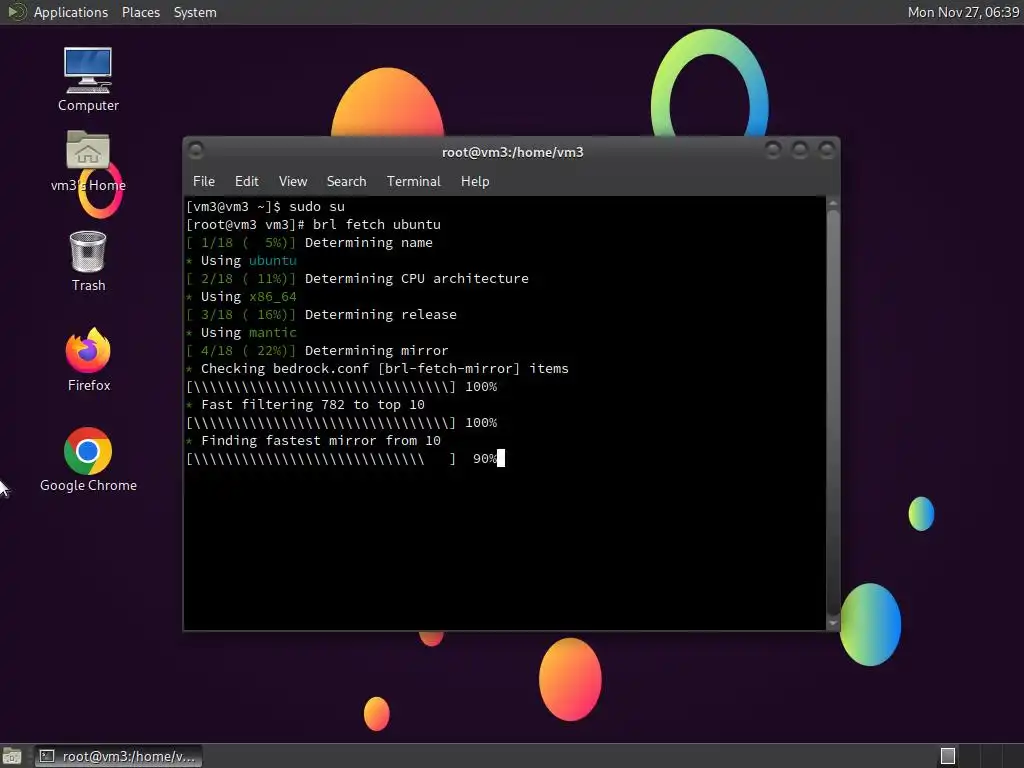Open the terminal File menu
Screen dimensions: 1024x768
(x=204, y=182)
